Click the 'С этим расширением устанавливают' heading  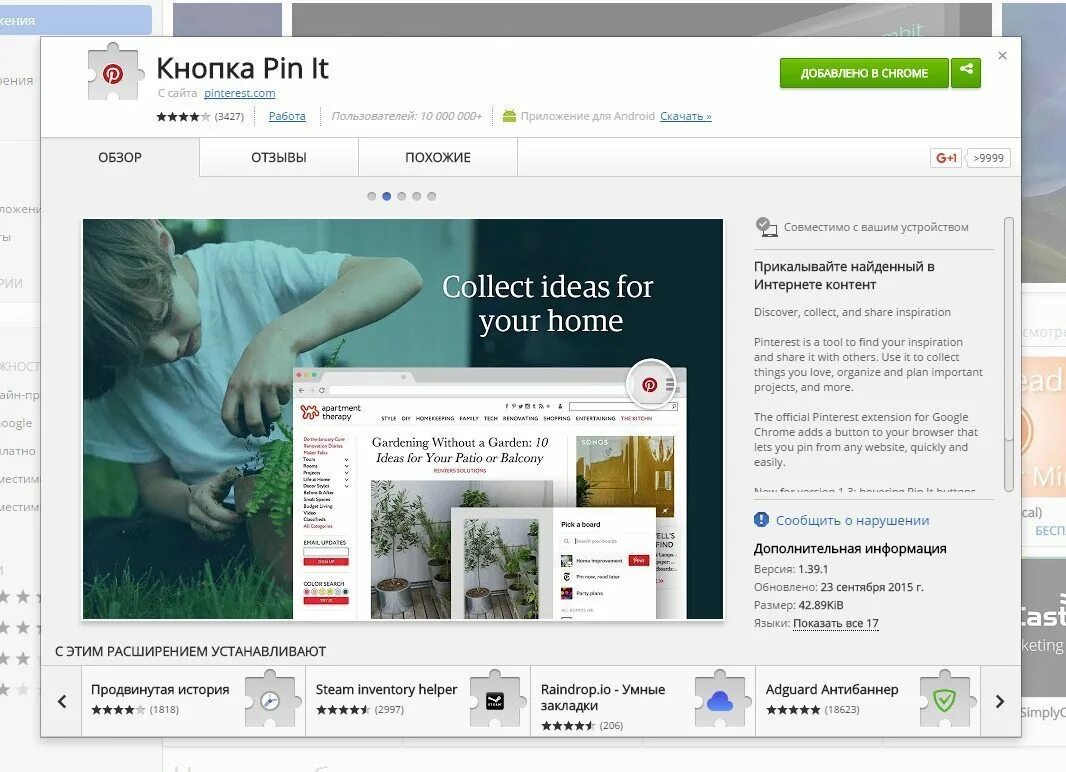(x=190, y=651)
